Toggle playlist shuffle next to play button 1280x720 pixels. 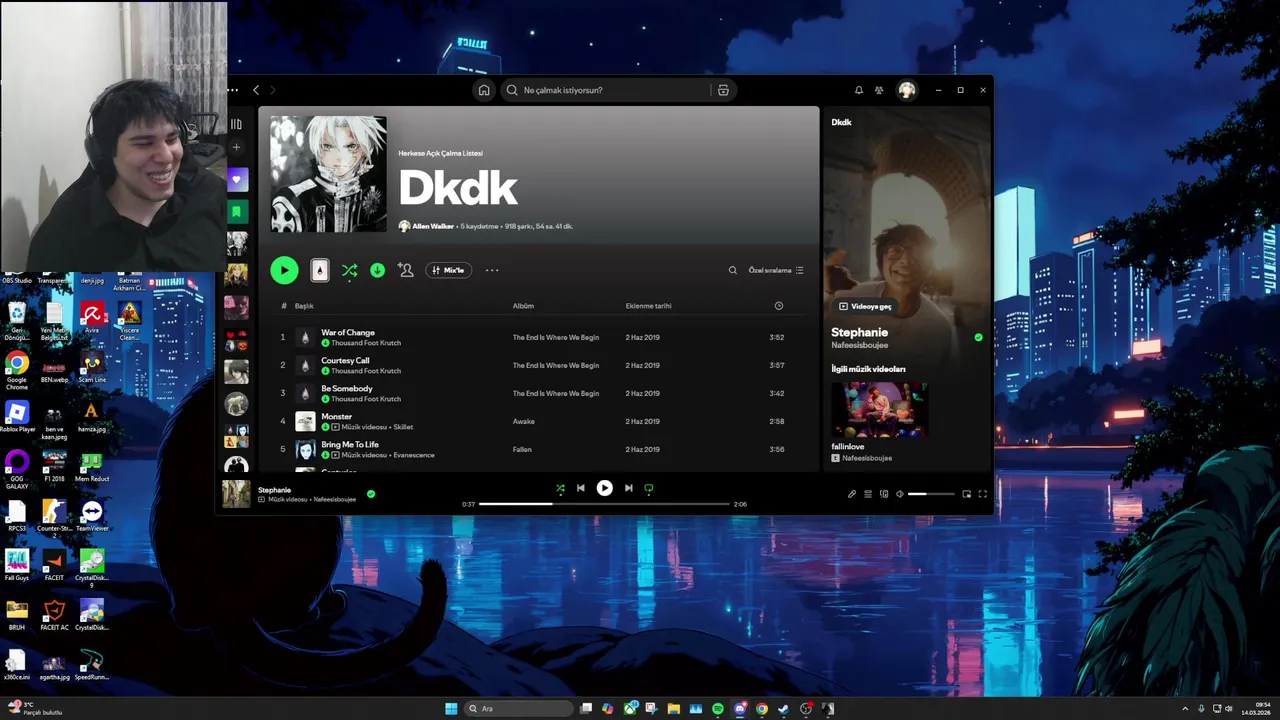349,270
